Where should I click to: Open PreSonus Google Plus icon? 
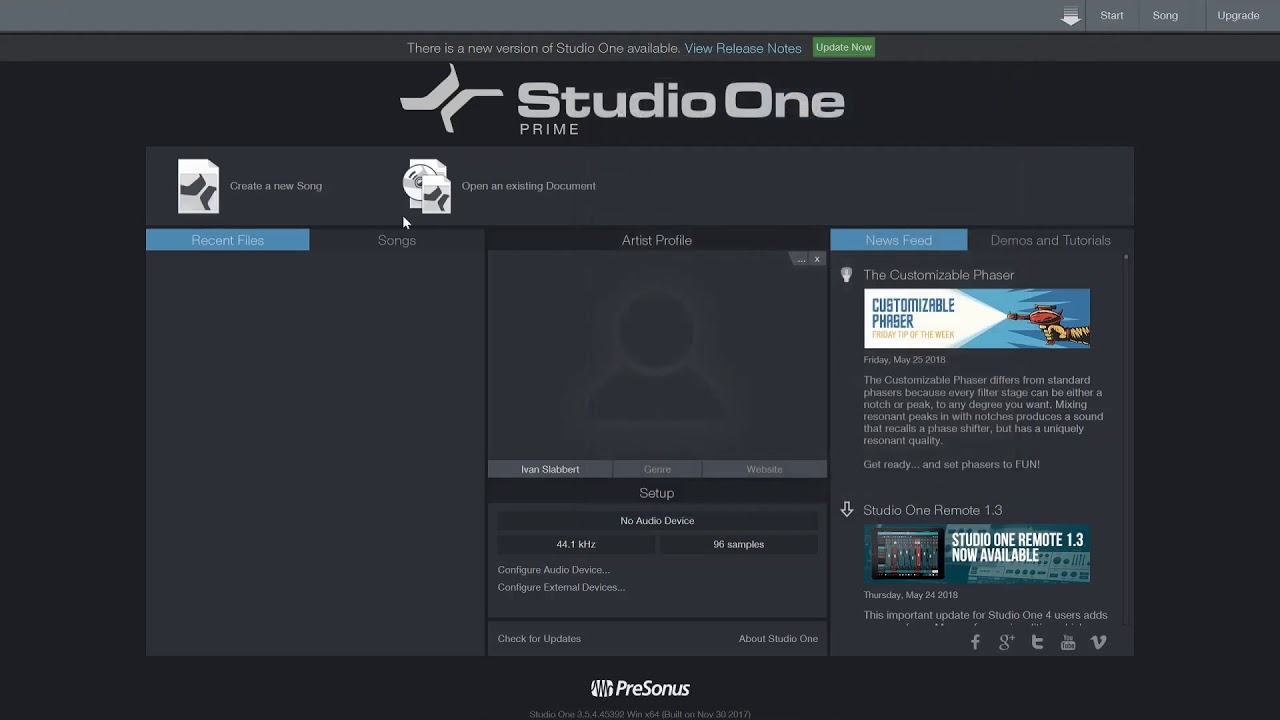tap(1006, 642)
